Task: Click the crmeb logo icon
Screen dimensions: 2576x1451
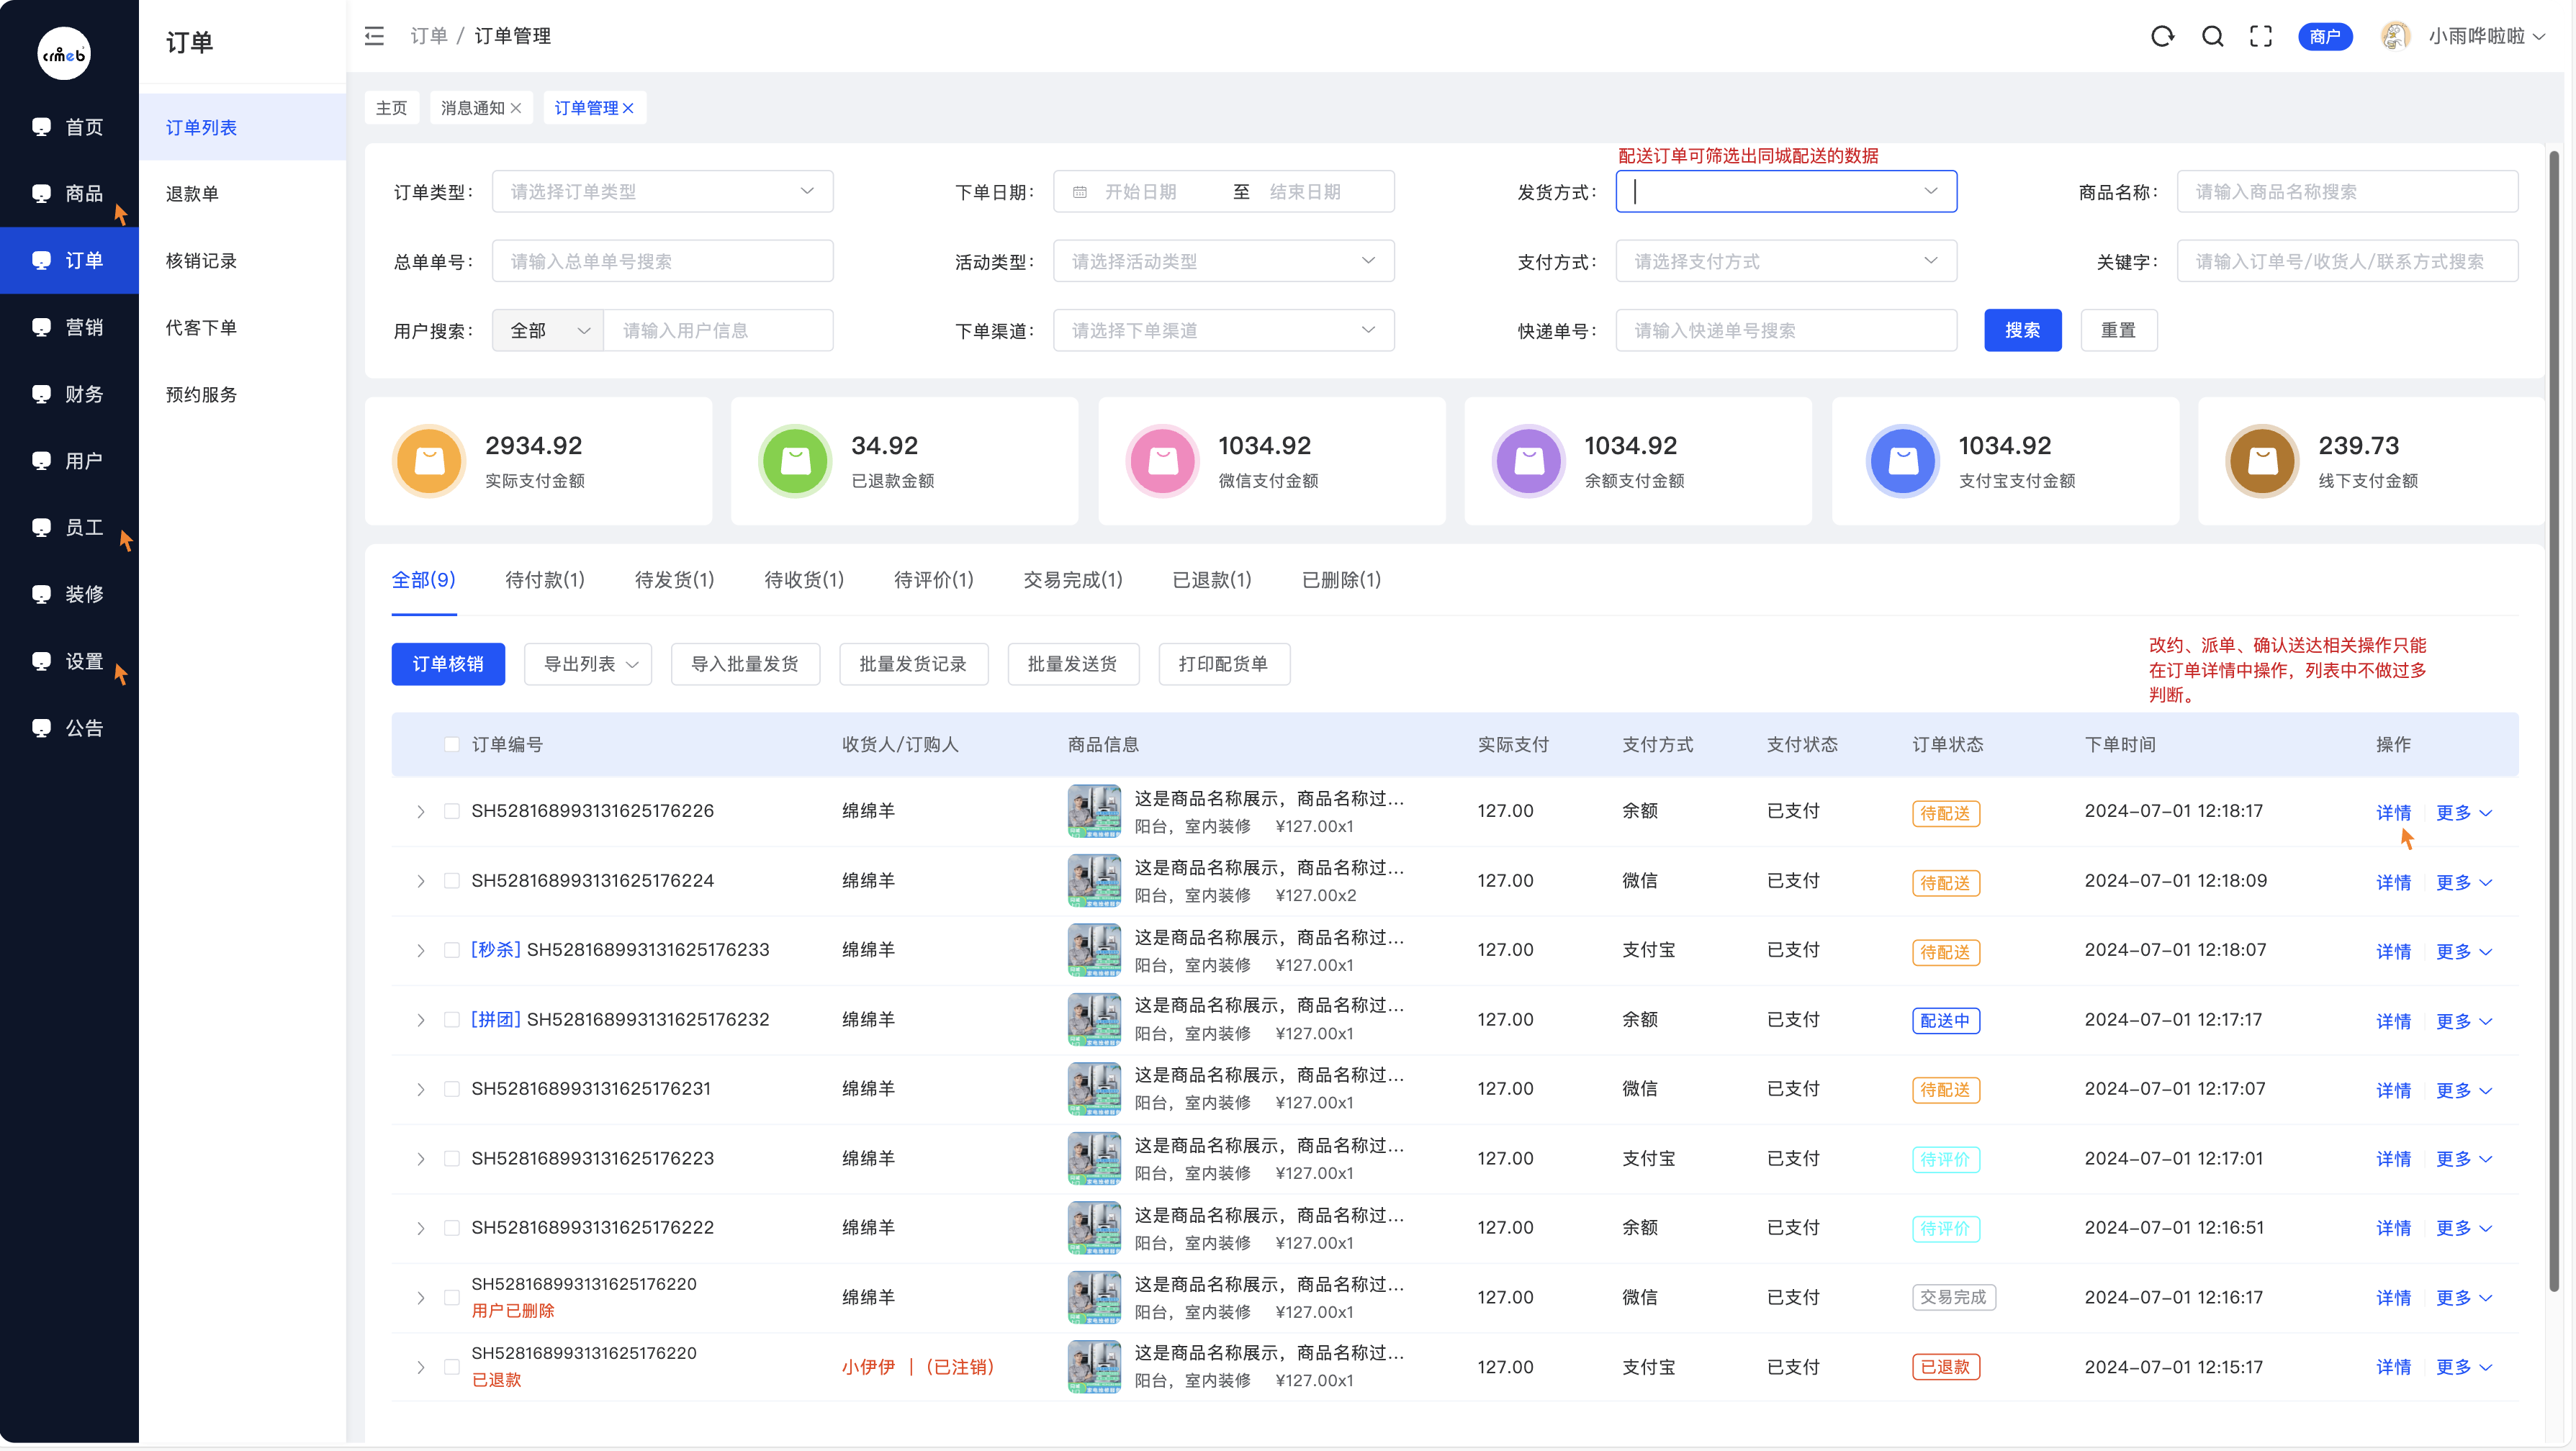Action: (x=64, y=54)
